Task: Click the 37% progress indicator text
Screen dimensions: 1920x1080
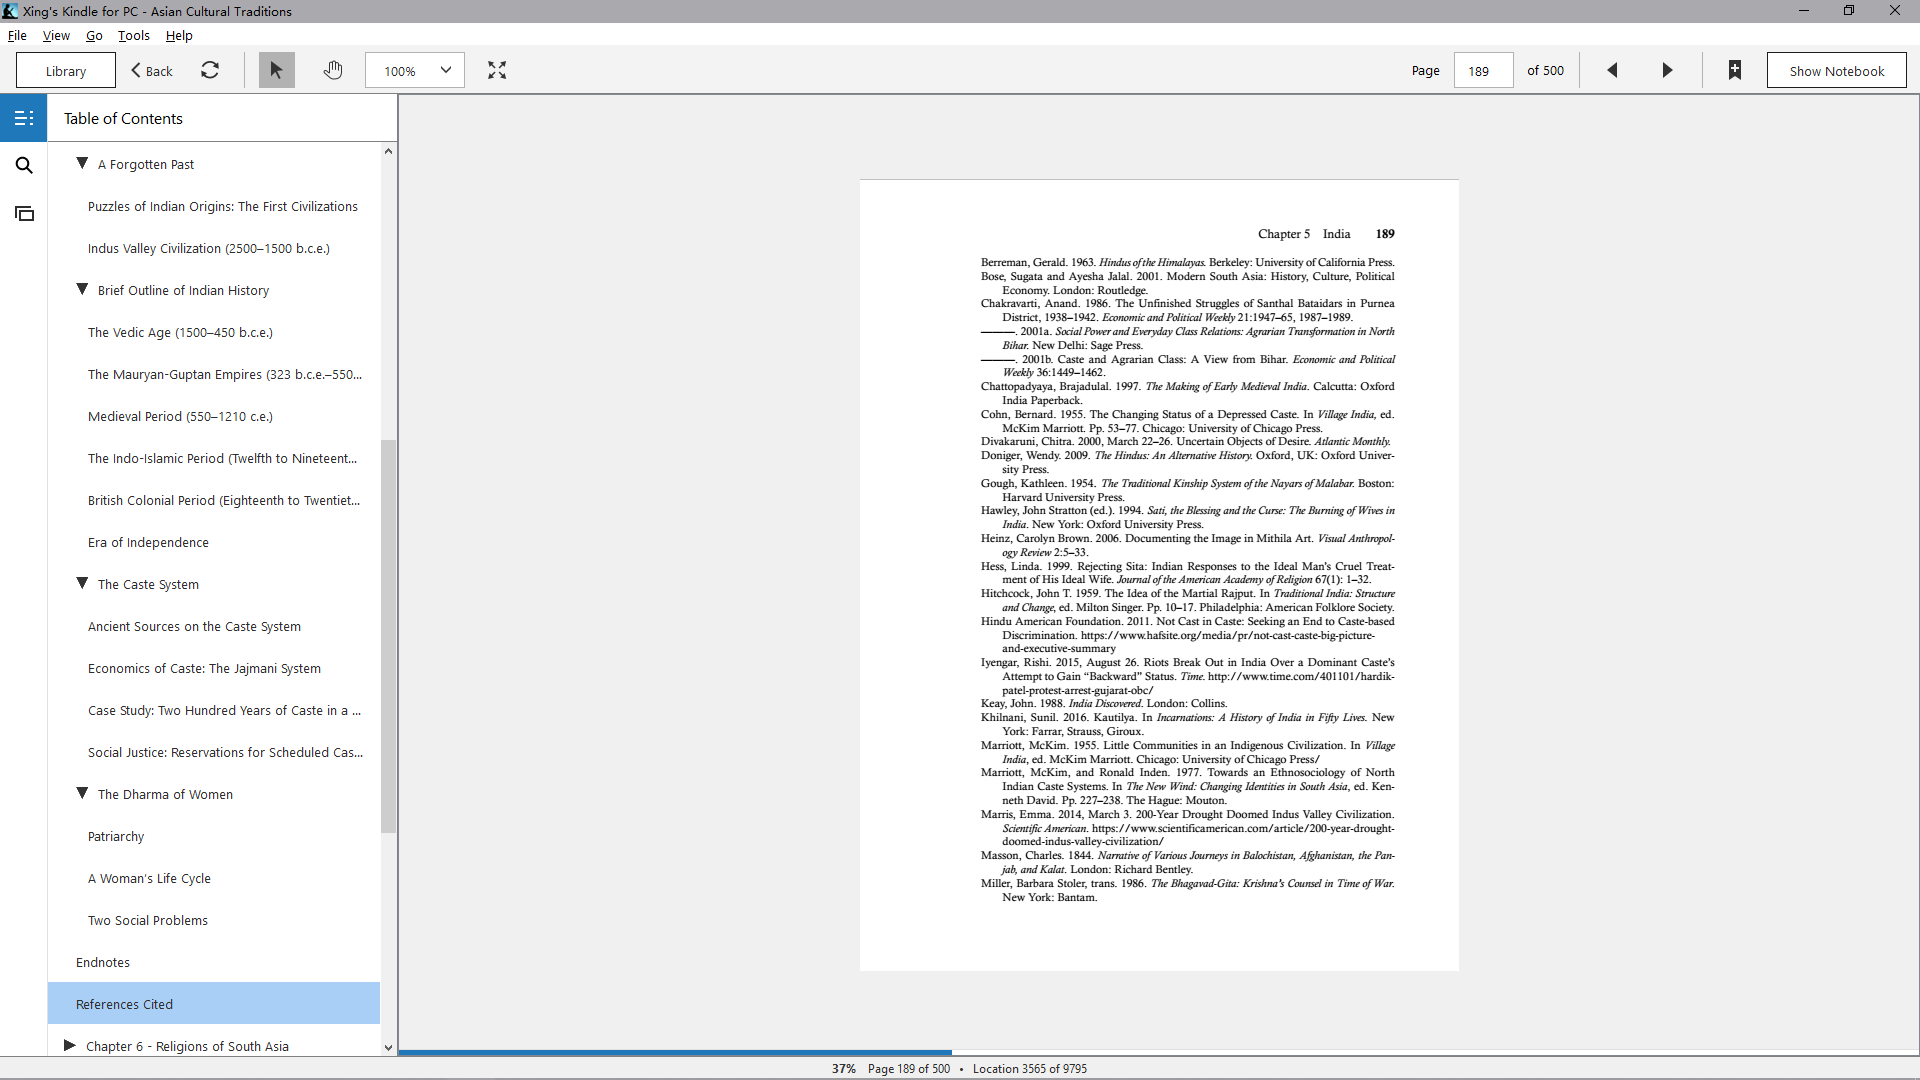Action: [844, 1069]
